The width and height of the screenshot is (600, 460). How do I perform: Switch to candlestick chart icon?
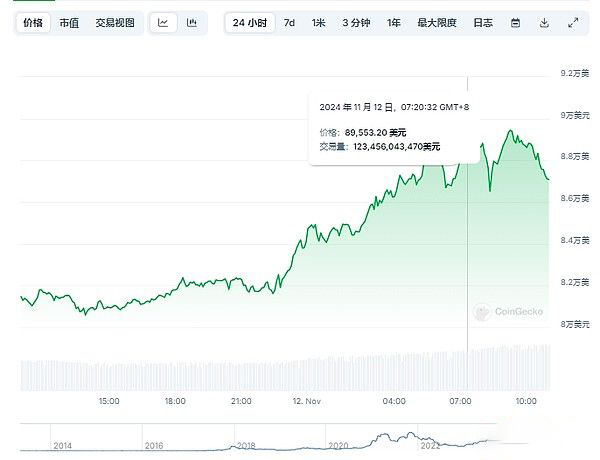tap(192, 23)
